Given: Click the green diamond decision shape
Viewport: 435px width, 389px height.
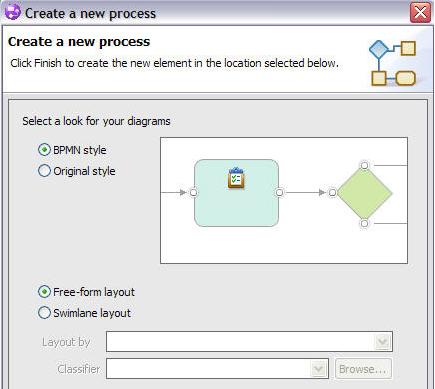Looking at the screenshot, I should click(365, 193).
